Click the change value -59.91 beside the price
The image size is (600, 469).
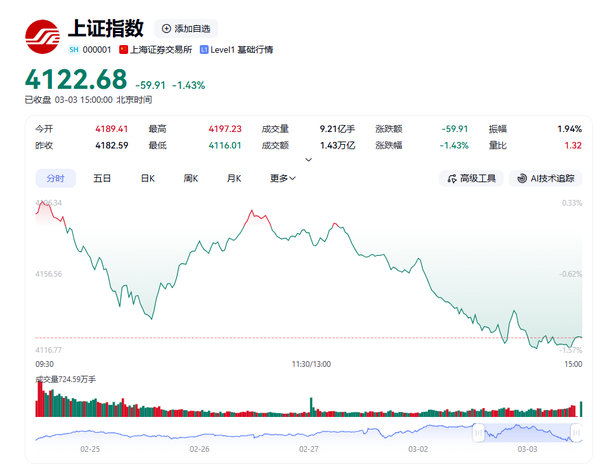click(x=150, y=85)
